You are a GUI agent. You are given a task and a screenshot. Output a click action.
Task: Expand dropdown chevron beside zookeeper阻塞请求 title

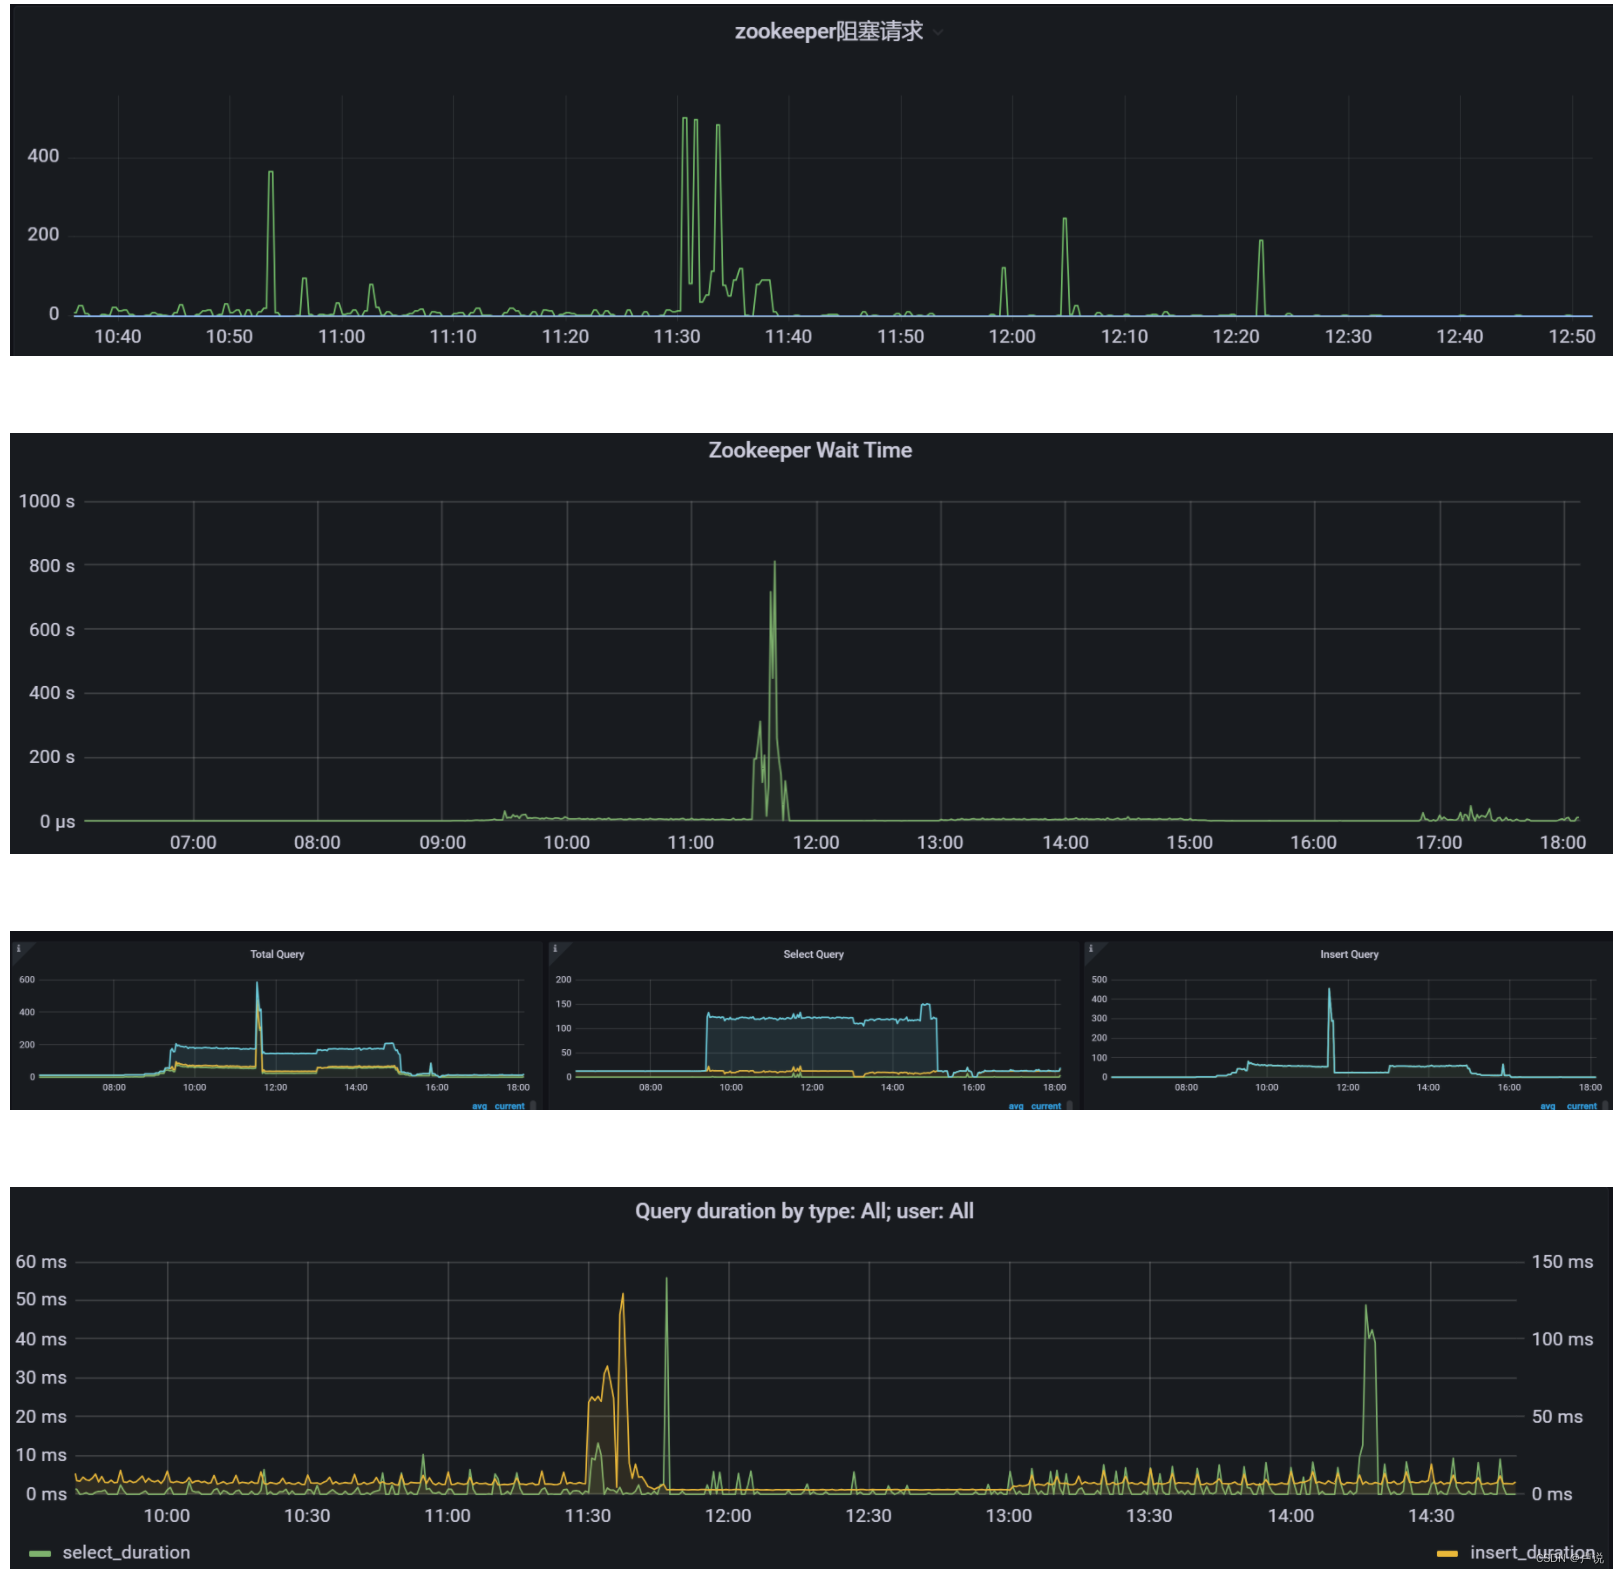point(938,32)
